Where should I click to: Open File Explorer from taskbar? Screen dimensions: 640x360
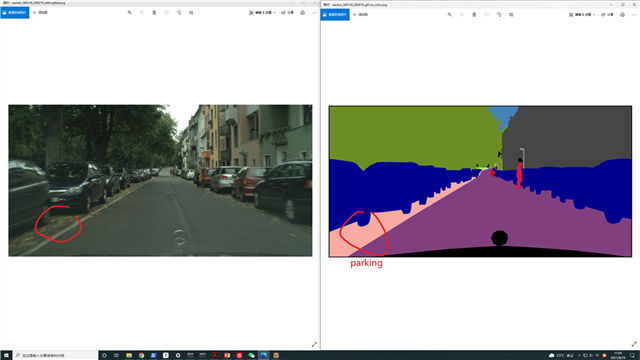tap(129, 356)
